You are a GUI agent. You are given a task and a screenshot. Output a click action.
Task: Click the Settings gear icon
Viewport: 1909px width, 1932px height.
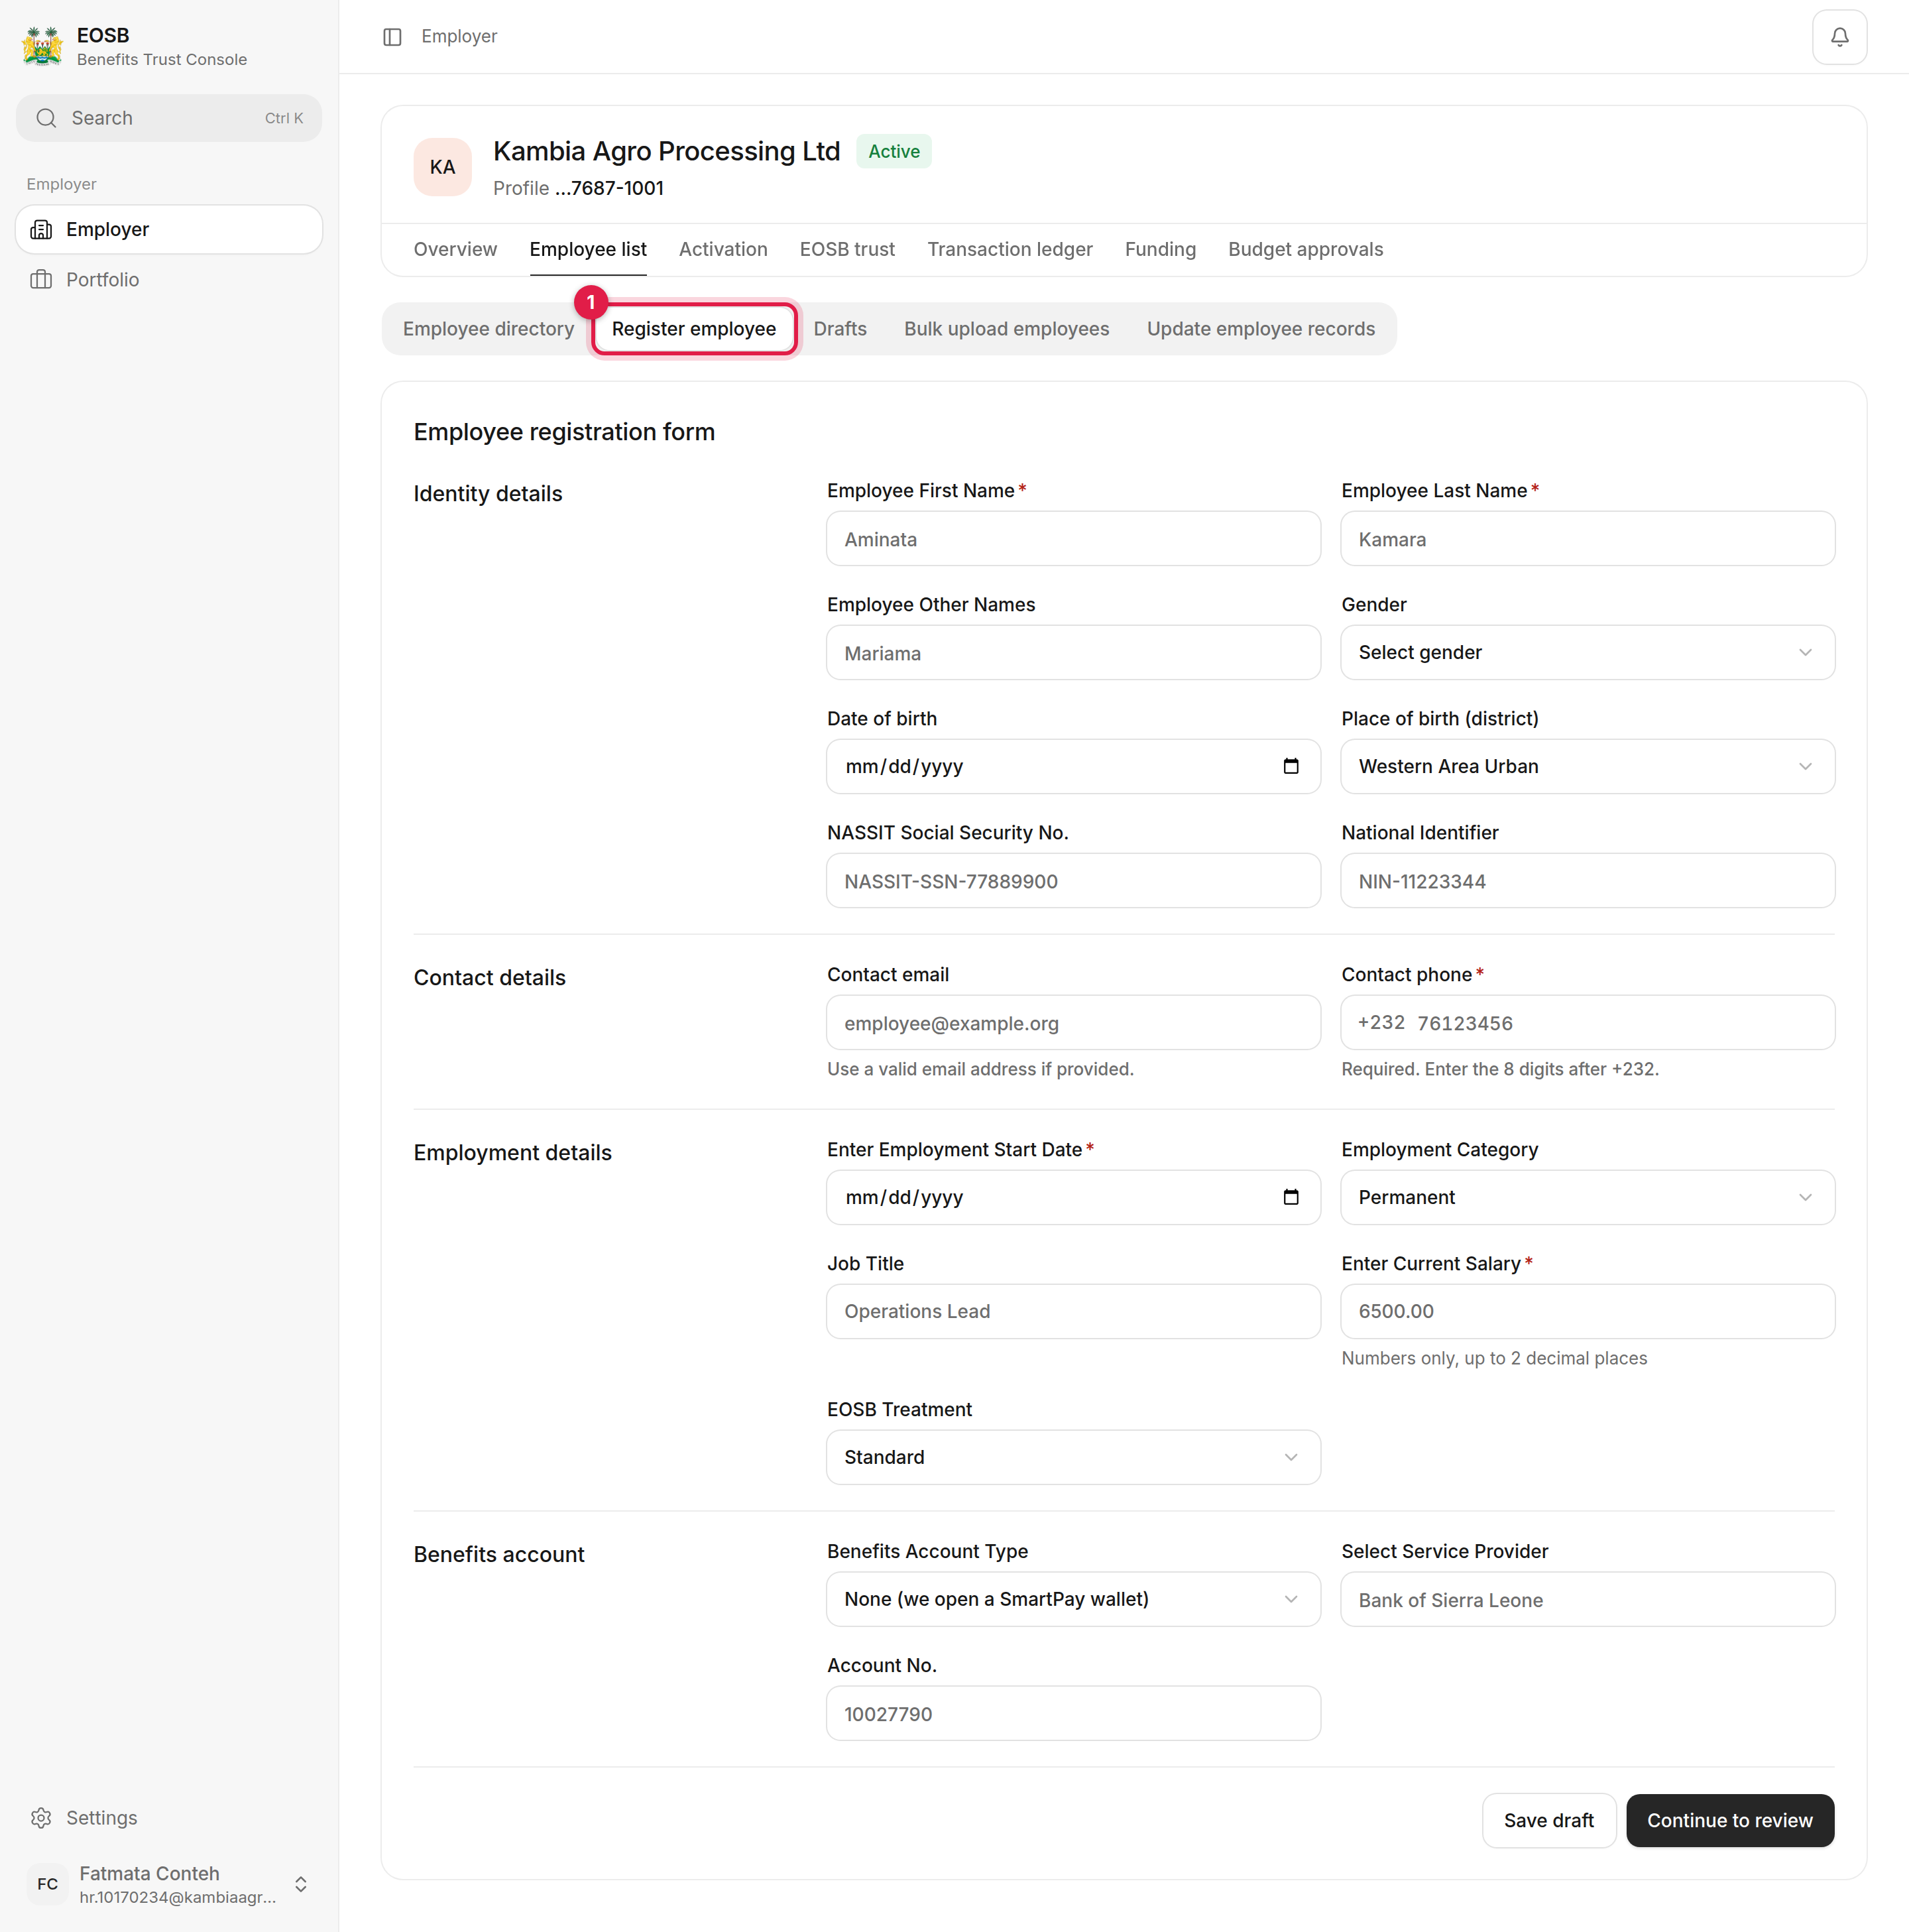[x=41, y=1817]
